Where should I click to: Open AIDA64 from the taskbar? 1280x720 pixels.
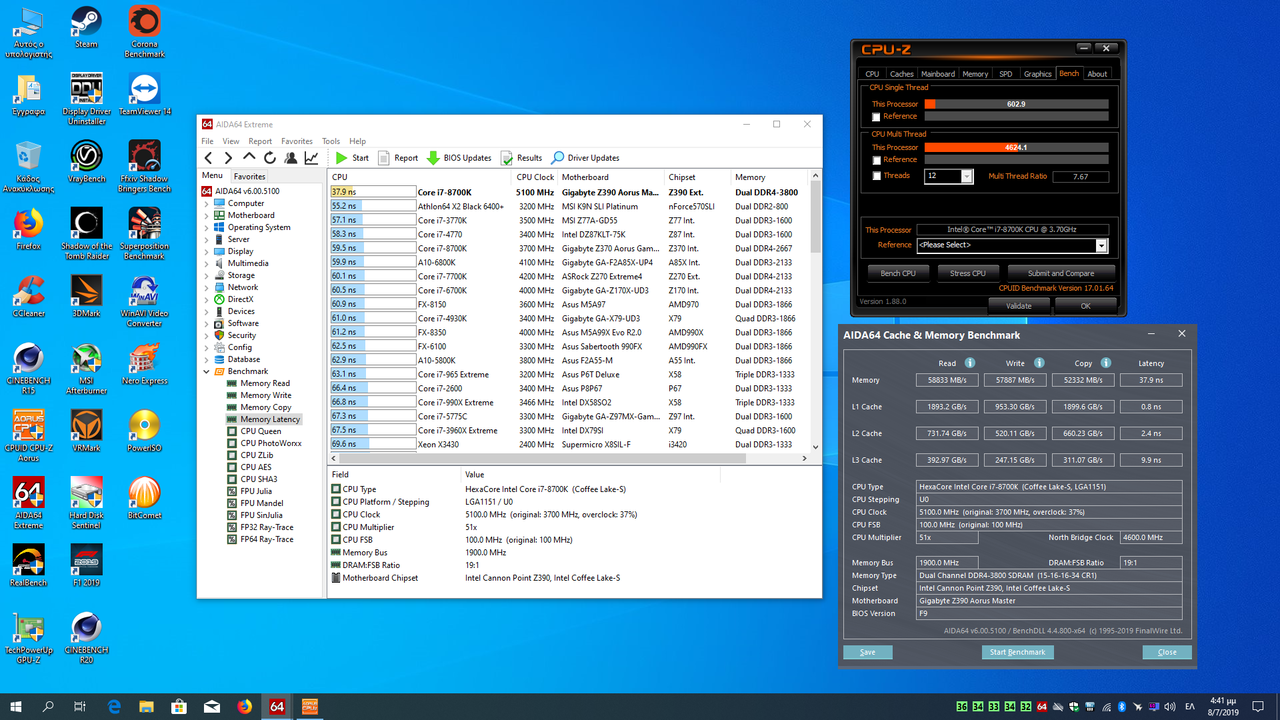click(277, 706)
